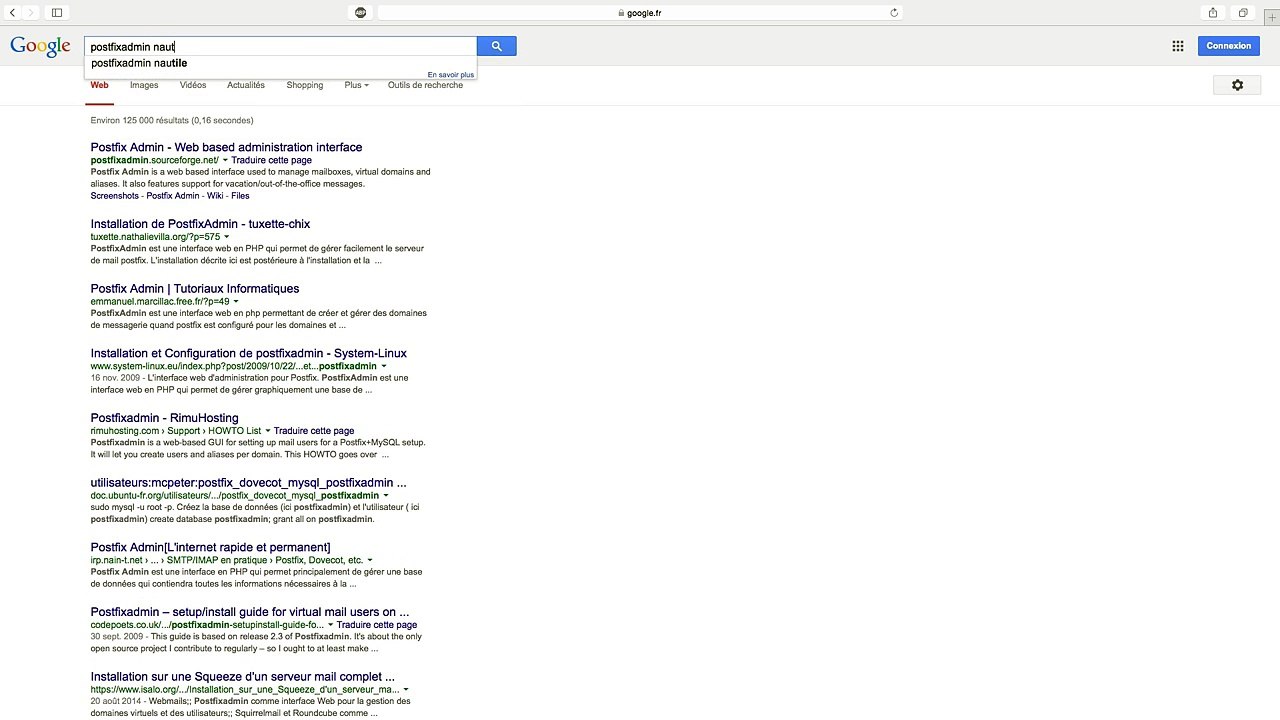This screenshot has height=720, width=1280.
Task: Click the Connexion button
Action: [1228, 46]
